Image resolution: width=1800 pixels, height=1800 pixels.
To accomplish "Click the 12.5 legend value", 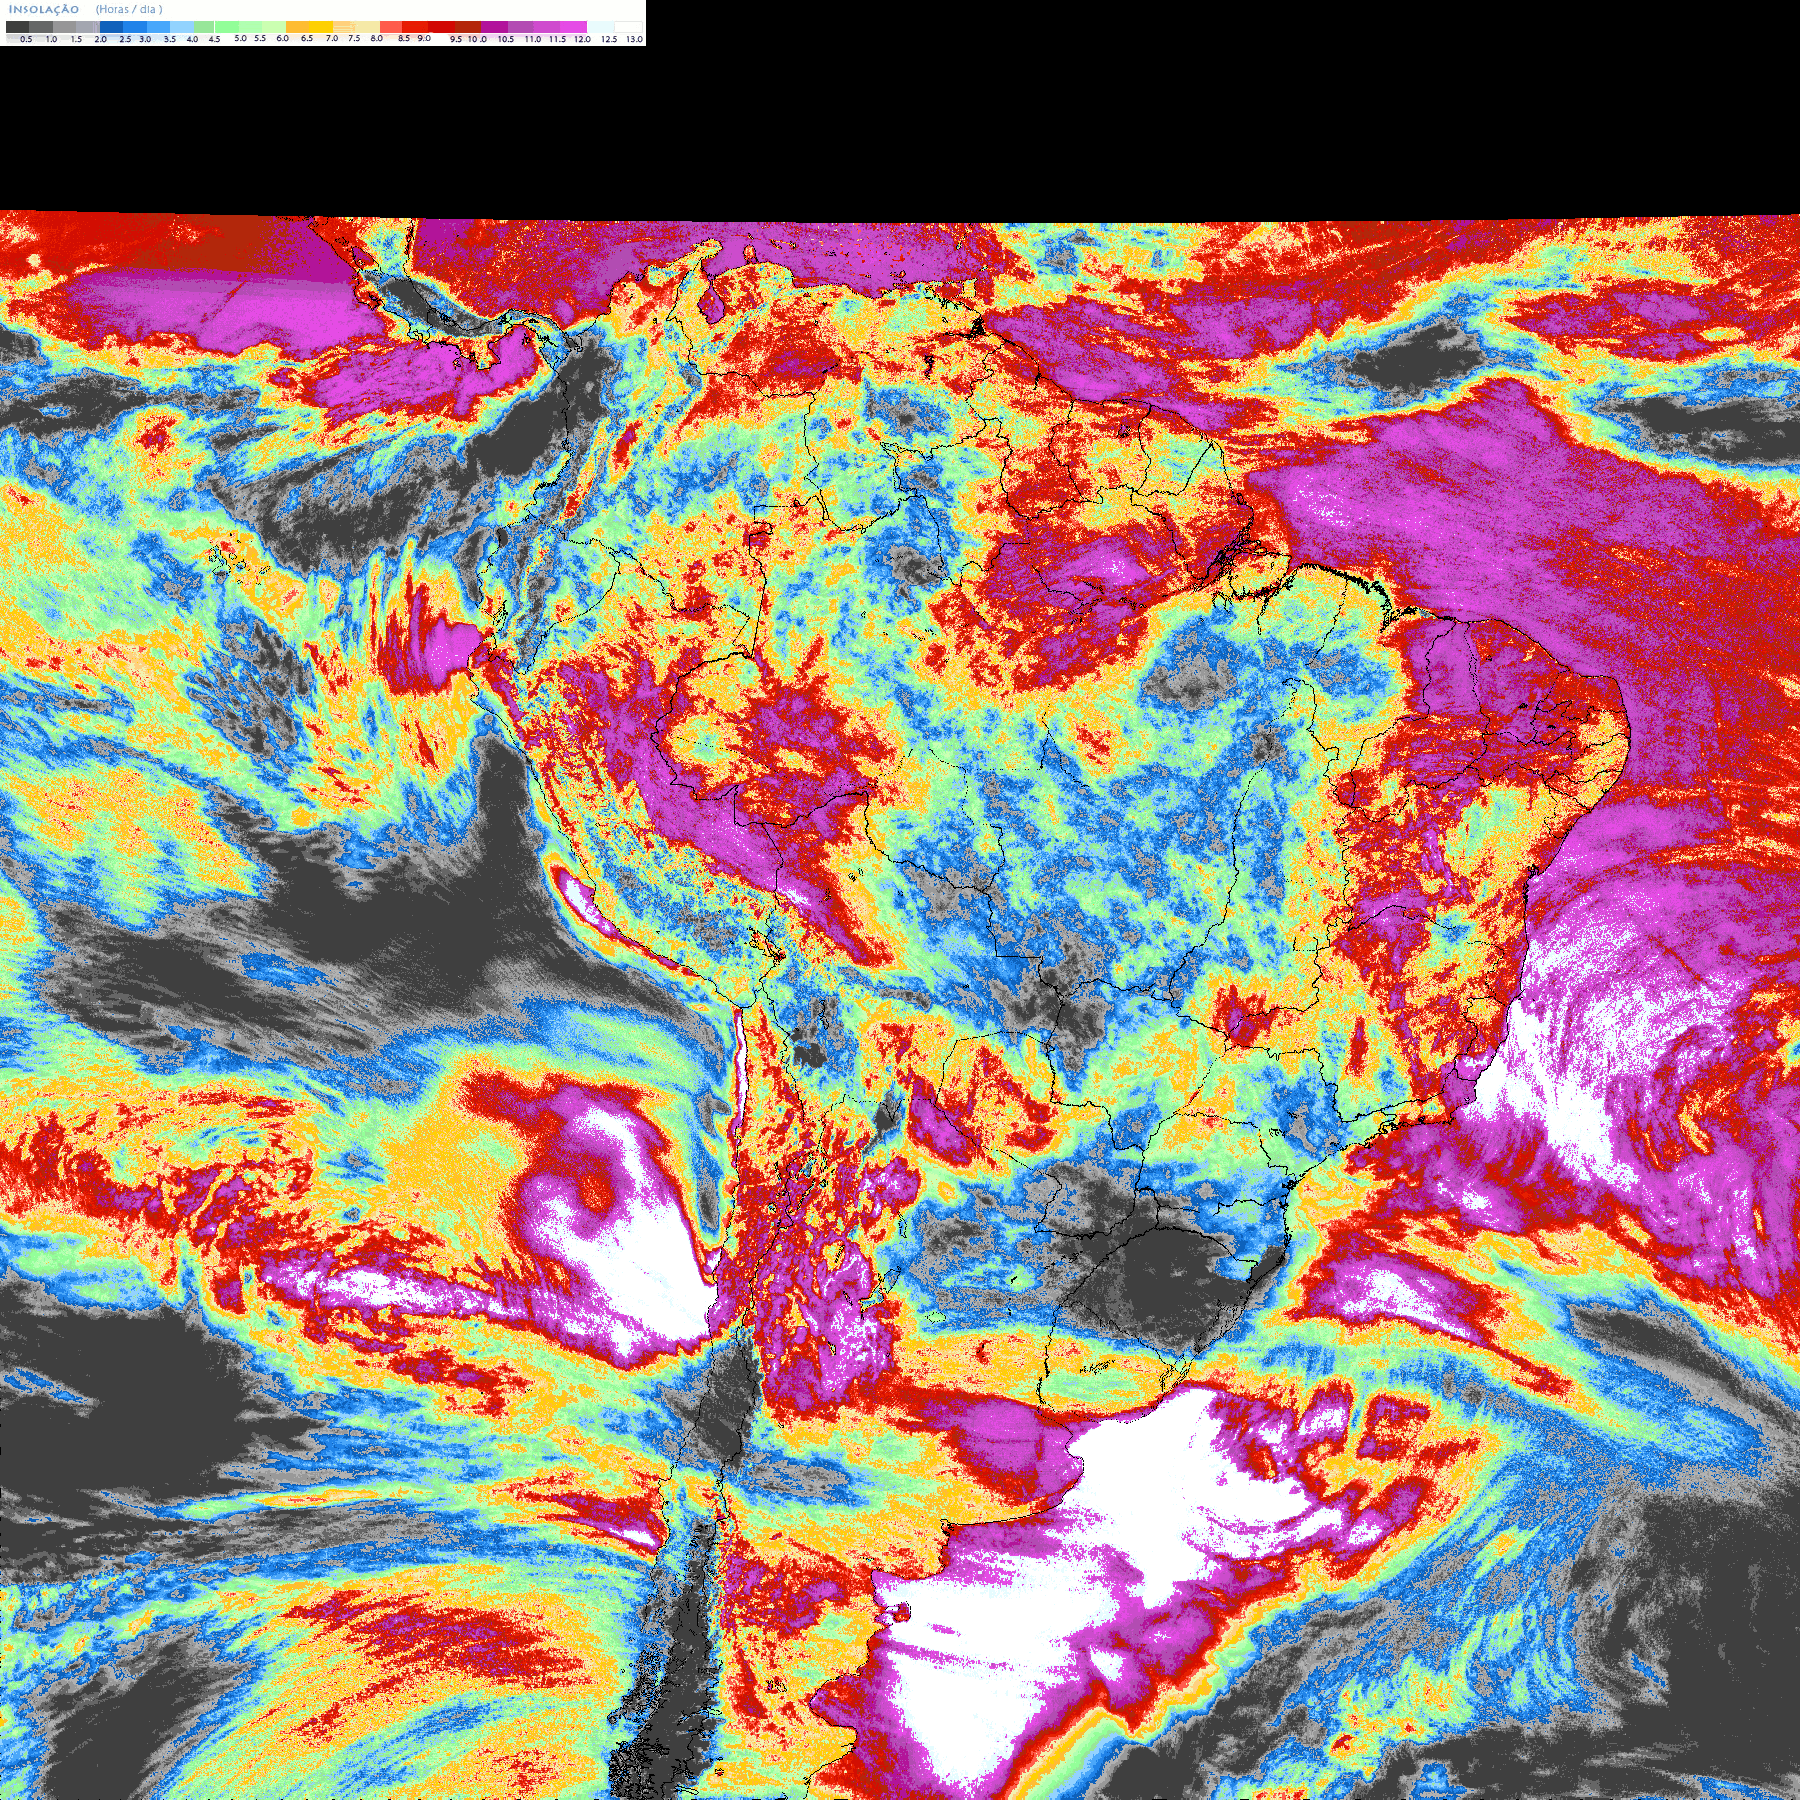I will (x=609, y=39).
